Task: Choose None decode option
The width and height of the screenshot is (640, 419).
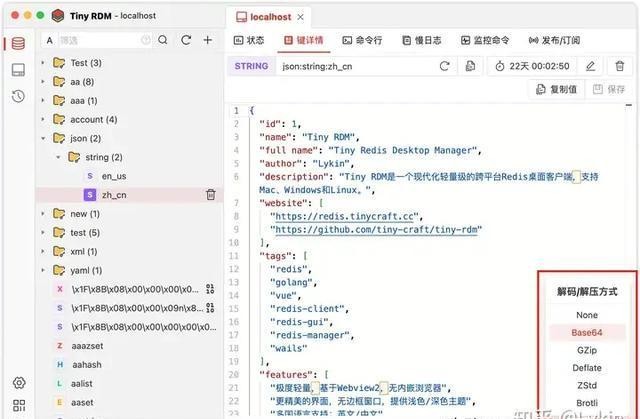Action: click(587, 315)
